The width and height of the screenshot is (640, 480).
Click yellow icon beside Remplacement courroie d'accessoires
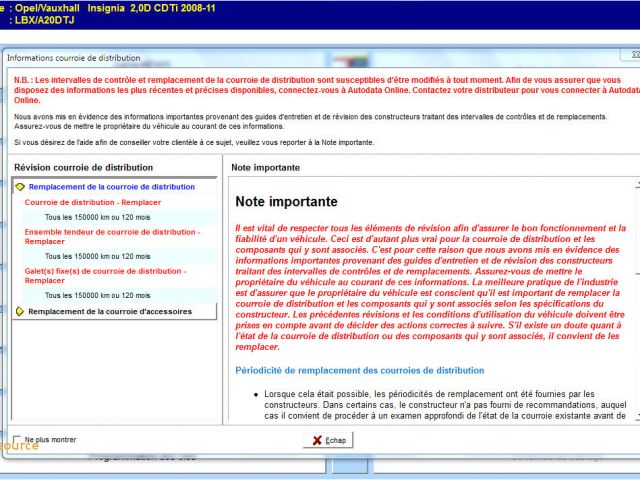20,311
